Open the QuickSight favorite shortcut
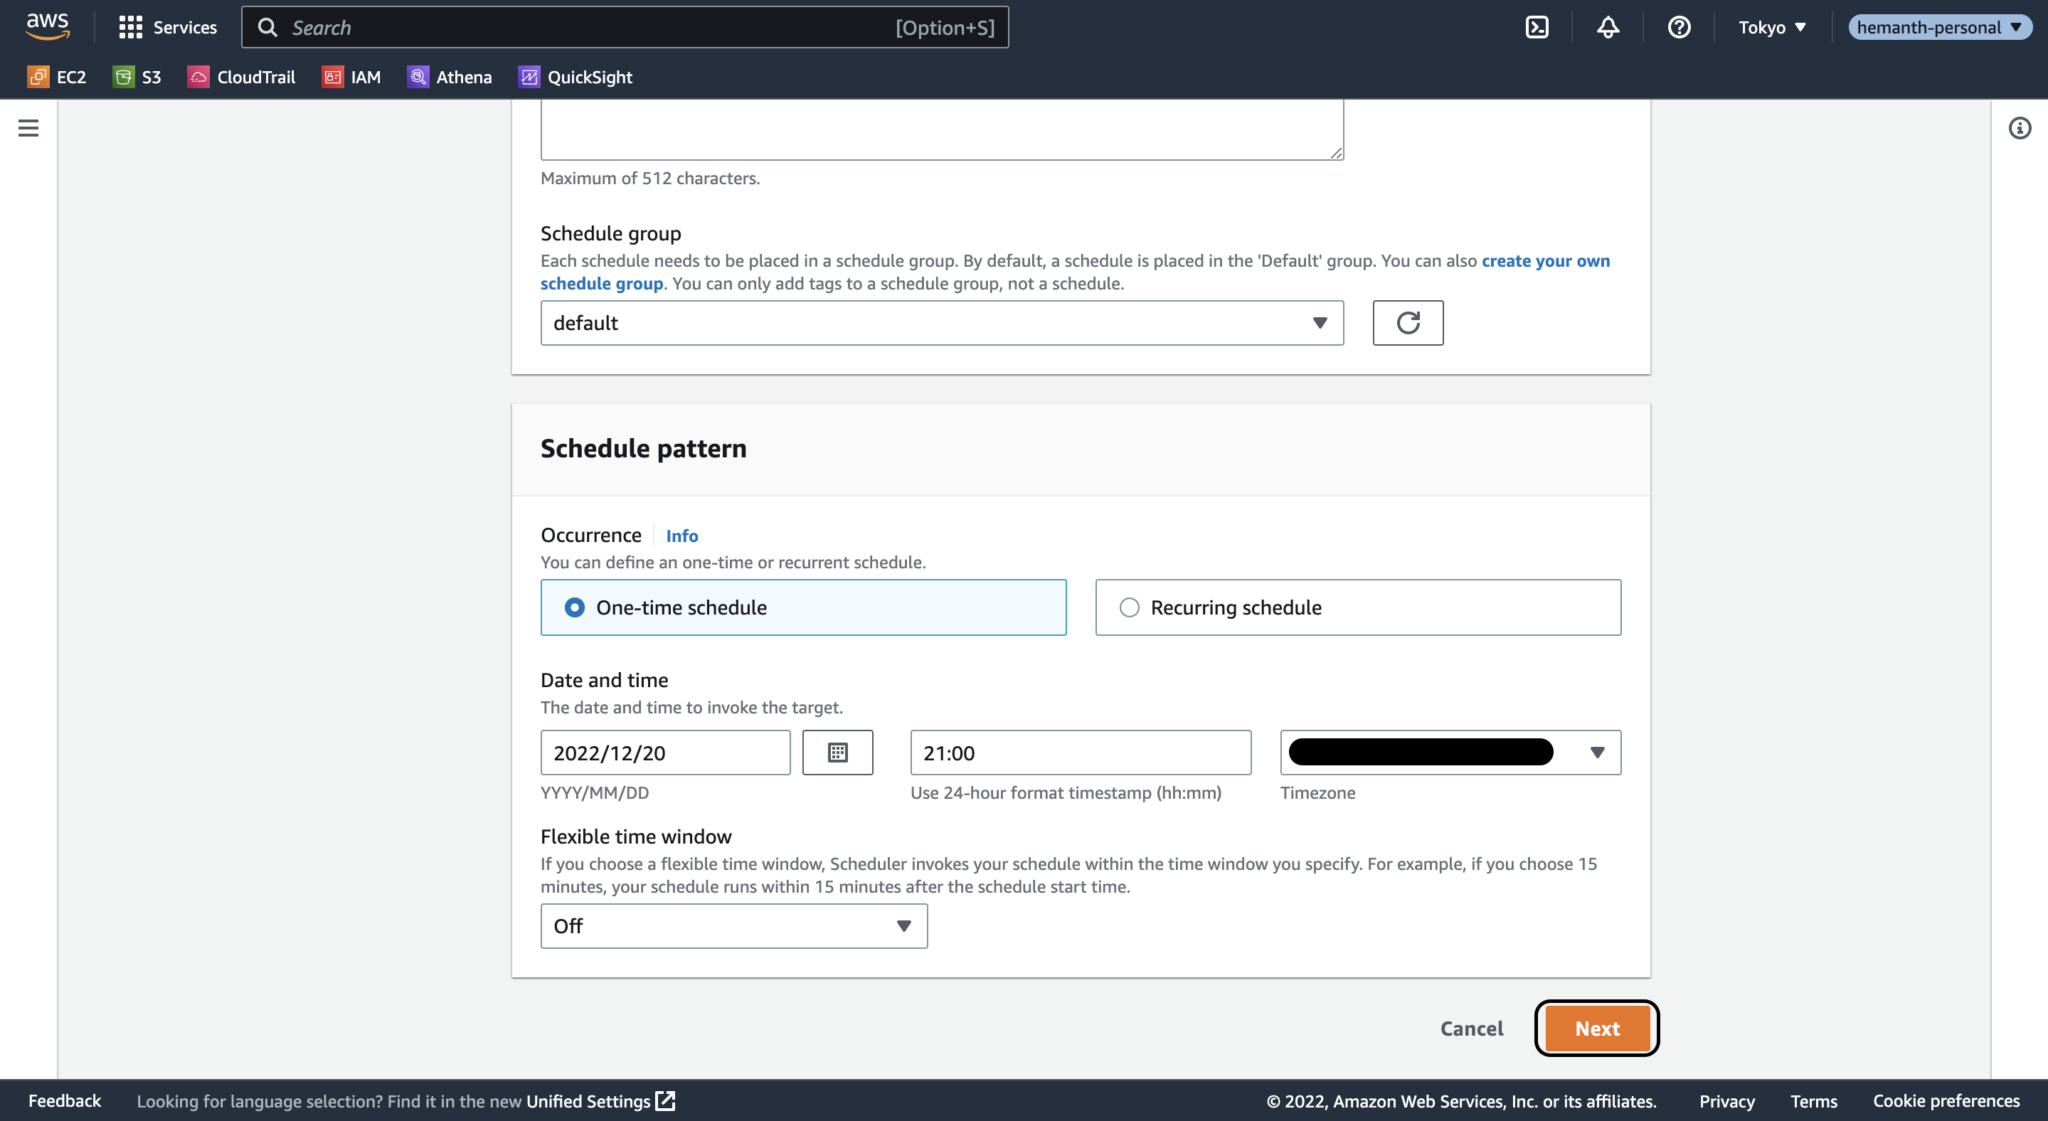Image resolution: width=2048 pixels, height=1121 pixels. coord(575,76)
